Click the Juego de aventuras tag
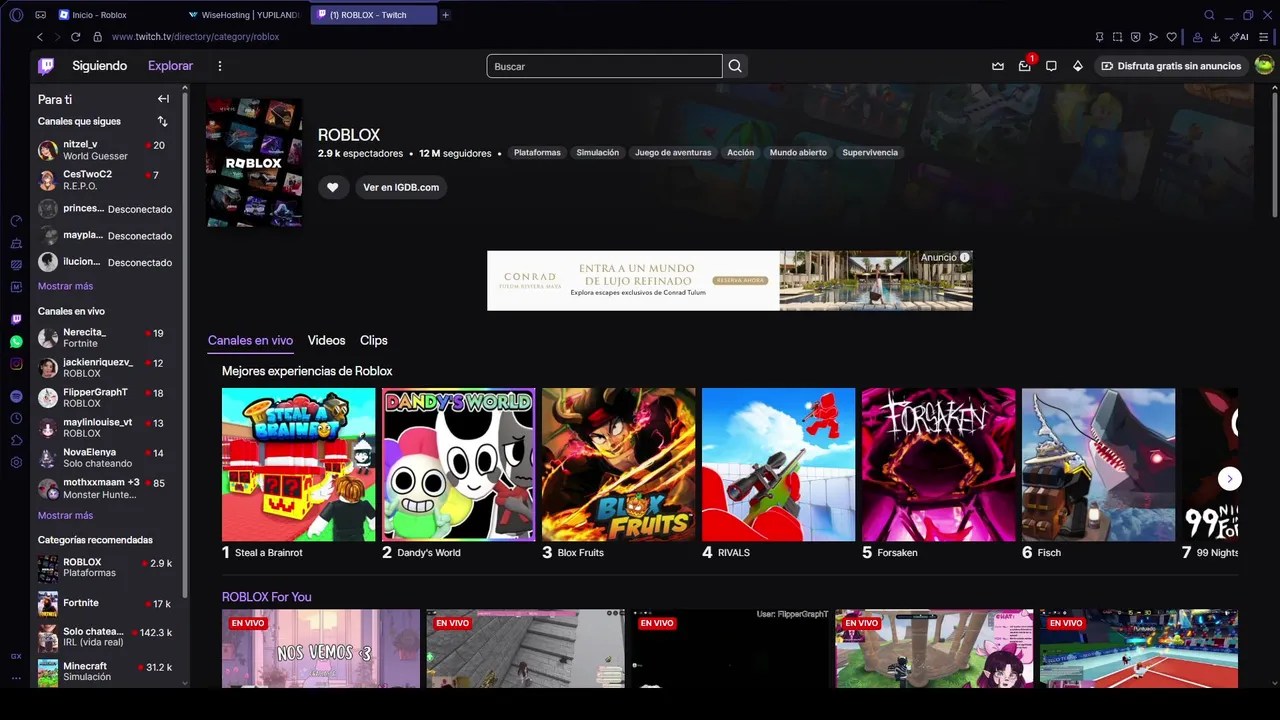Screen dimensions: 1280x720 tap(673, 153)
